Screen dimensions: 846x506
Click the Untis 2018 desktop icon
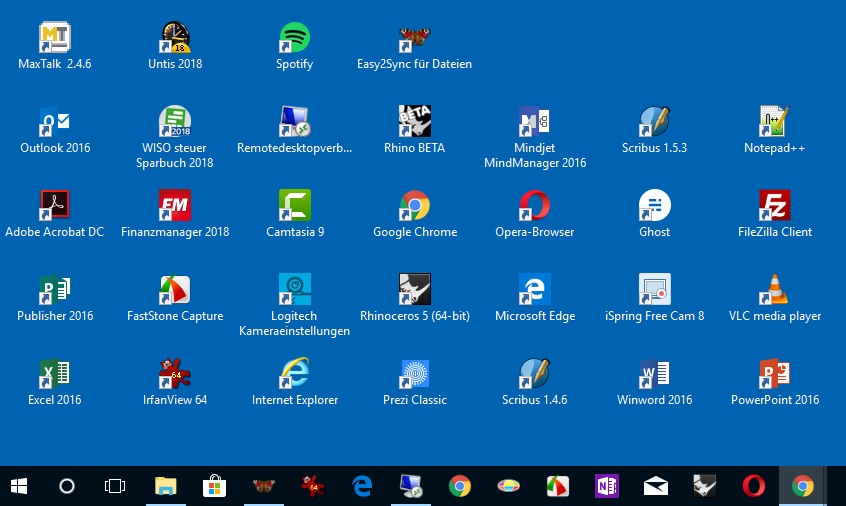pos(174,39)
